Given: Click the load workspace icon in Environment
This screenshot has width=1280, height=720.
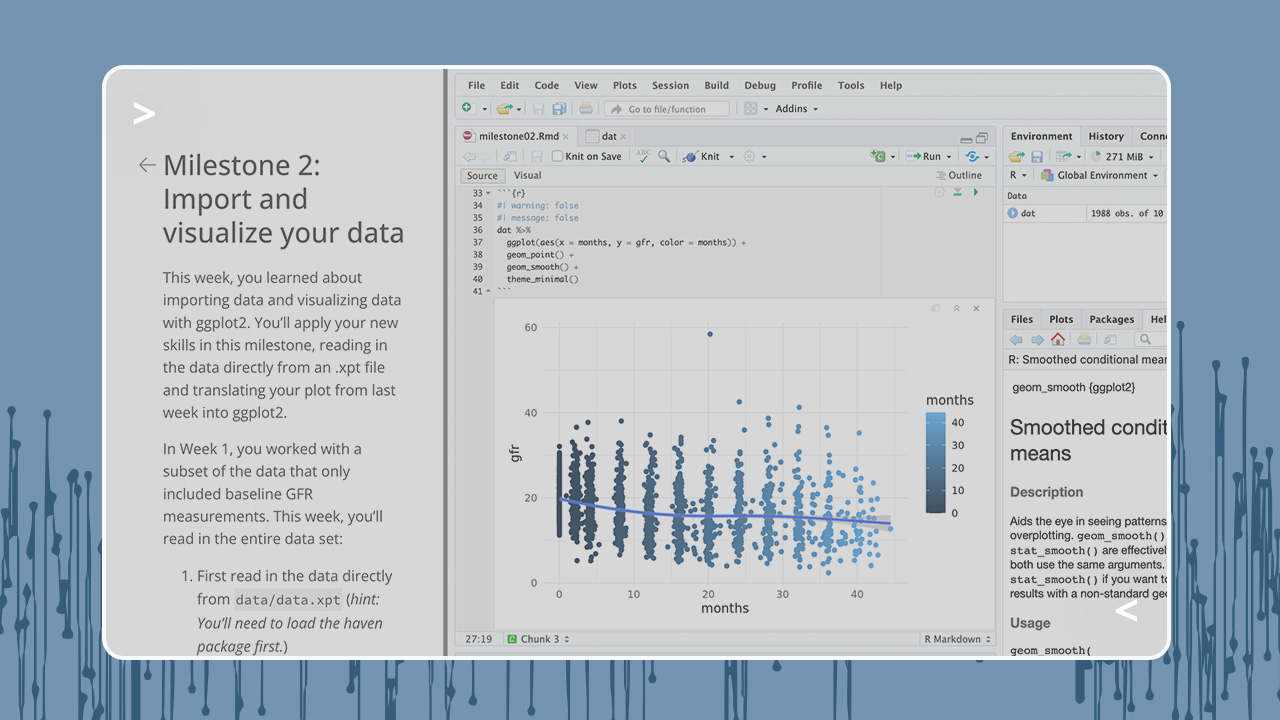Looking at the screenshot, I should pyautogui.click(x=1016, y=157).
